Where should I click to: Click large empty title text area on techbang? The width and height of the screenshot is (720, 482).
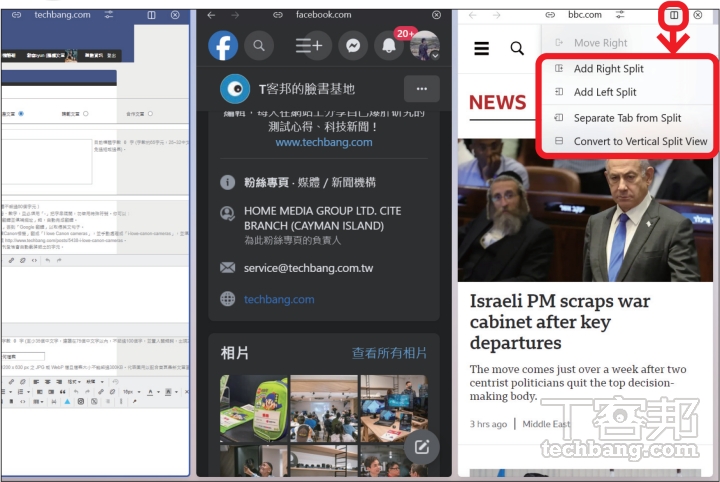coord(46,162)
